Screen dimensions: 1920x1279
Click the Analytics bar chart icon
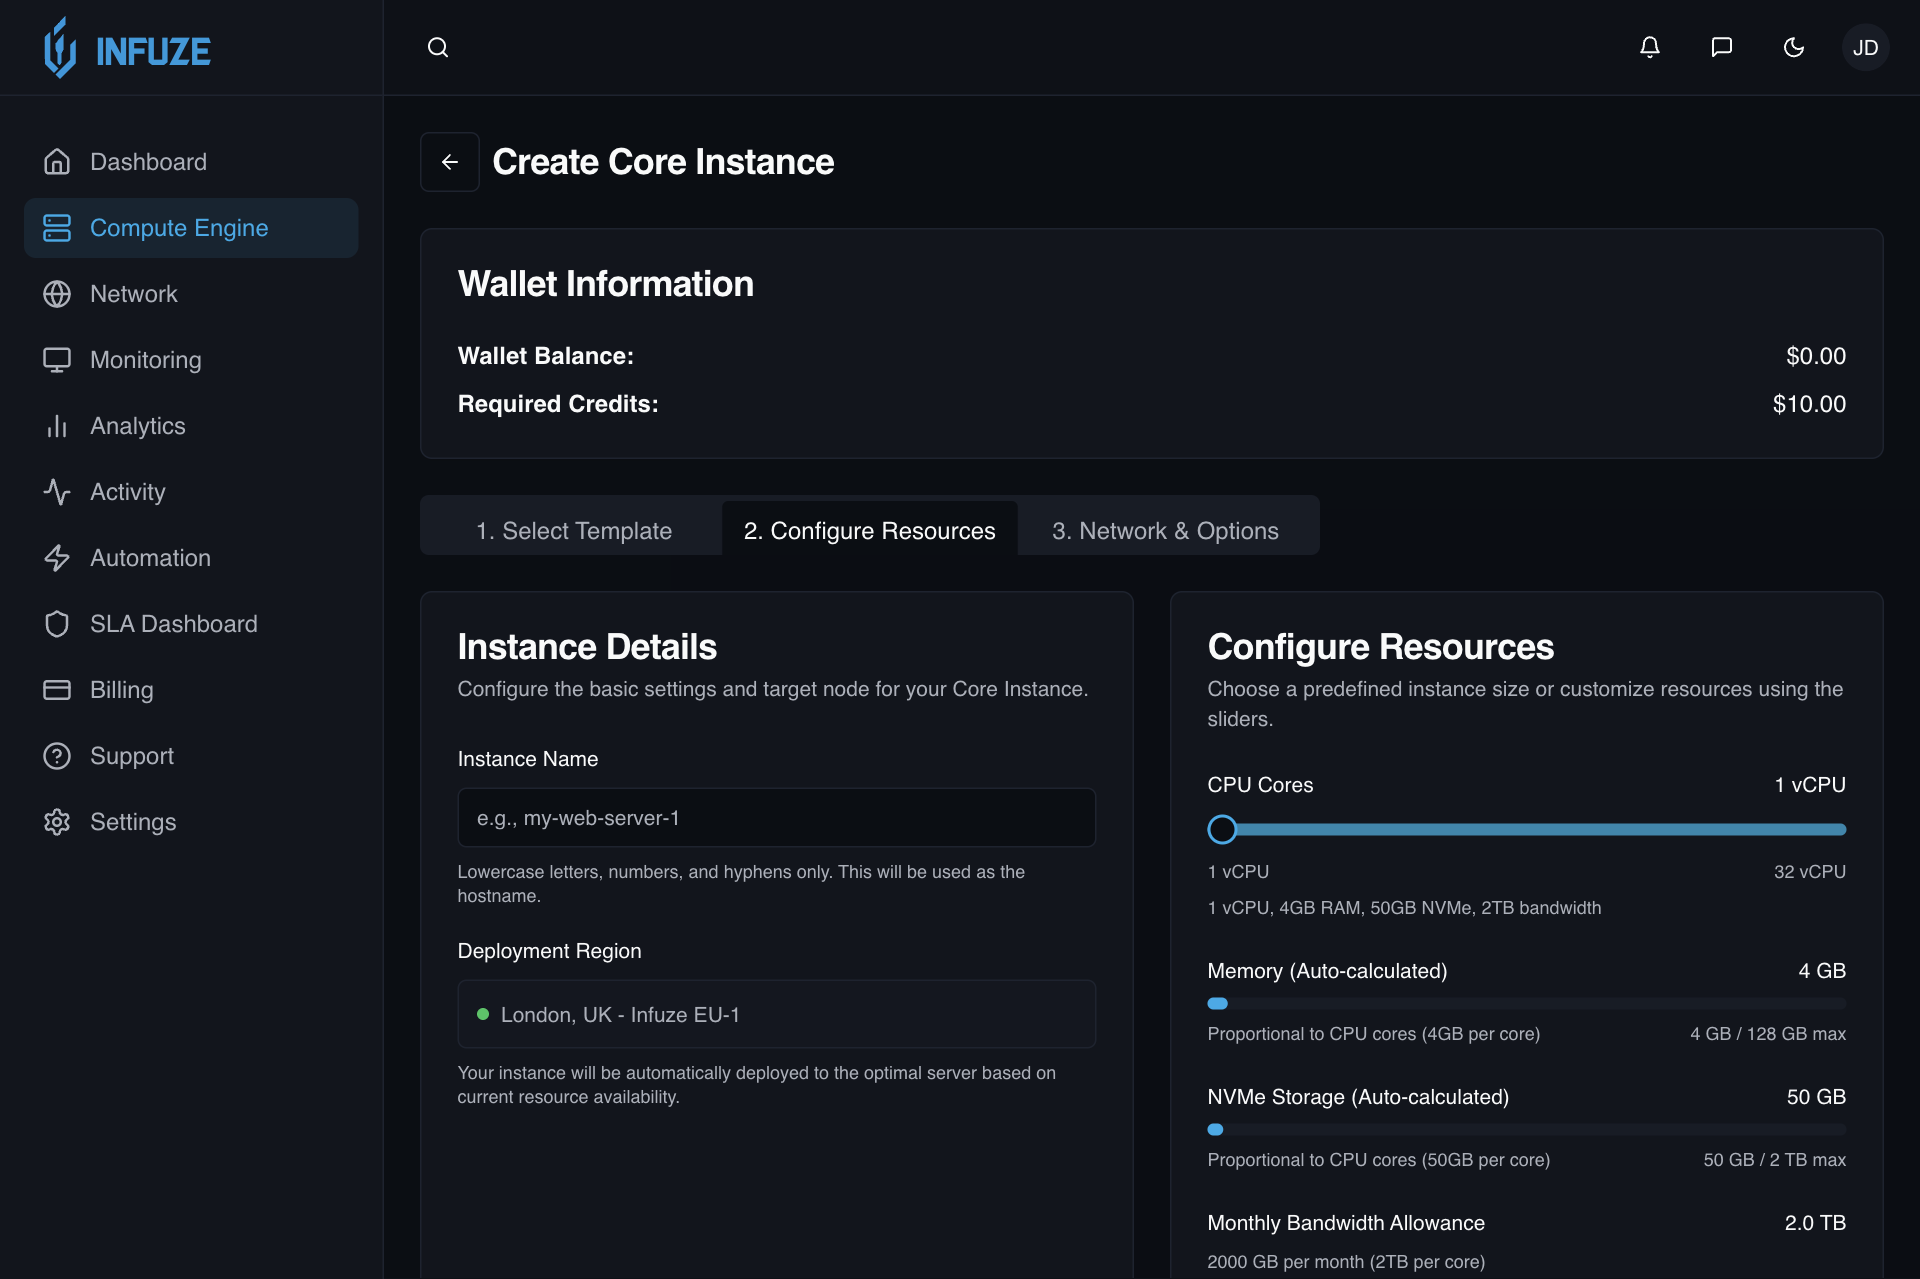coord(57,426)
